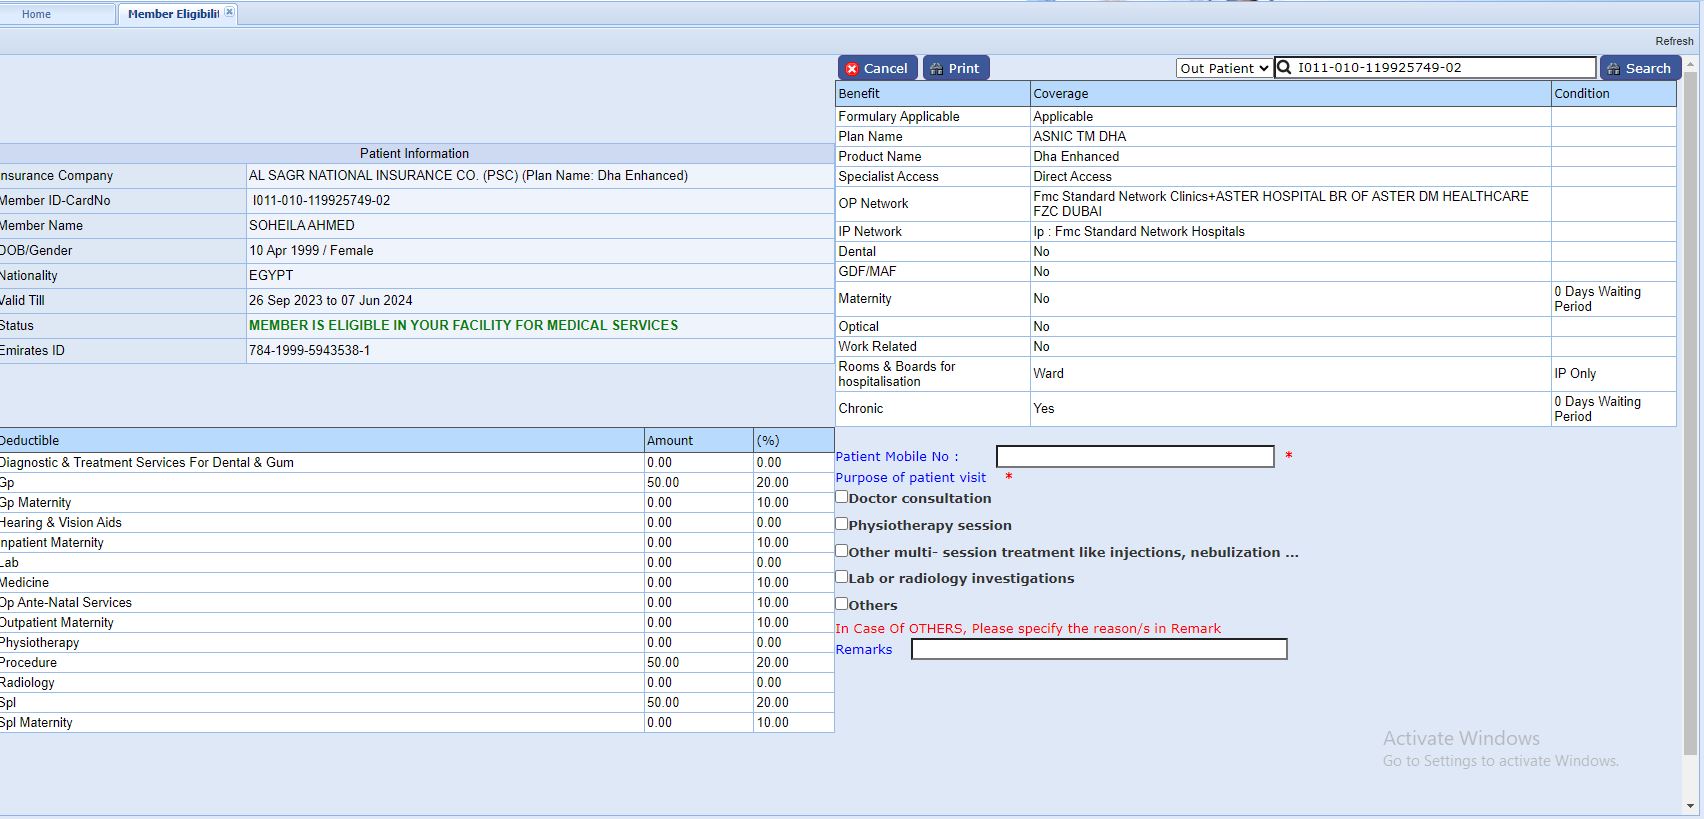
Task: Enable Lab or radiology investigations option
Action: click(x=842, y=577)
